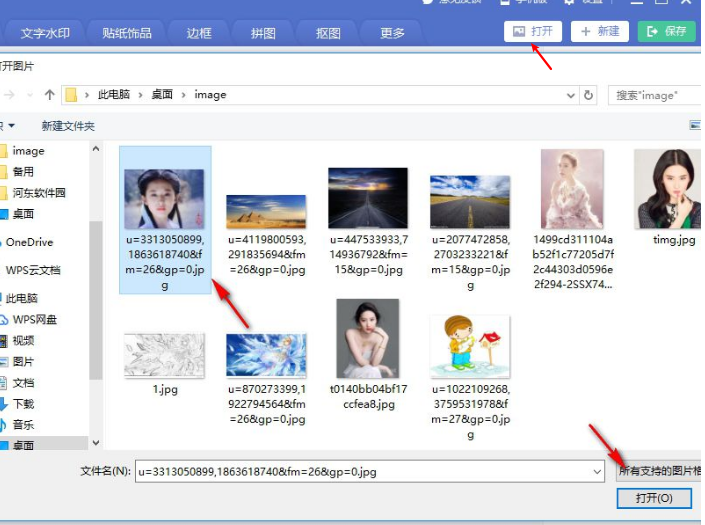Select the u=3313050899 portrait thumbnail
Viewport: 705px width, 525px height.
165,200
